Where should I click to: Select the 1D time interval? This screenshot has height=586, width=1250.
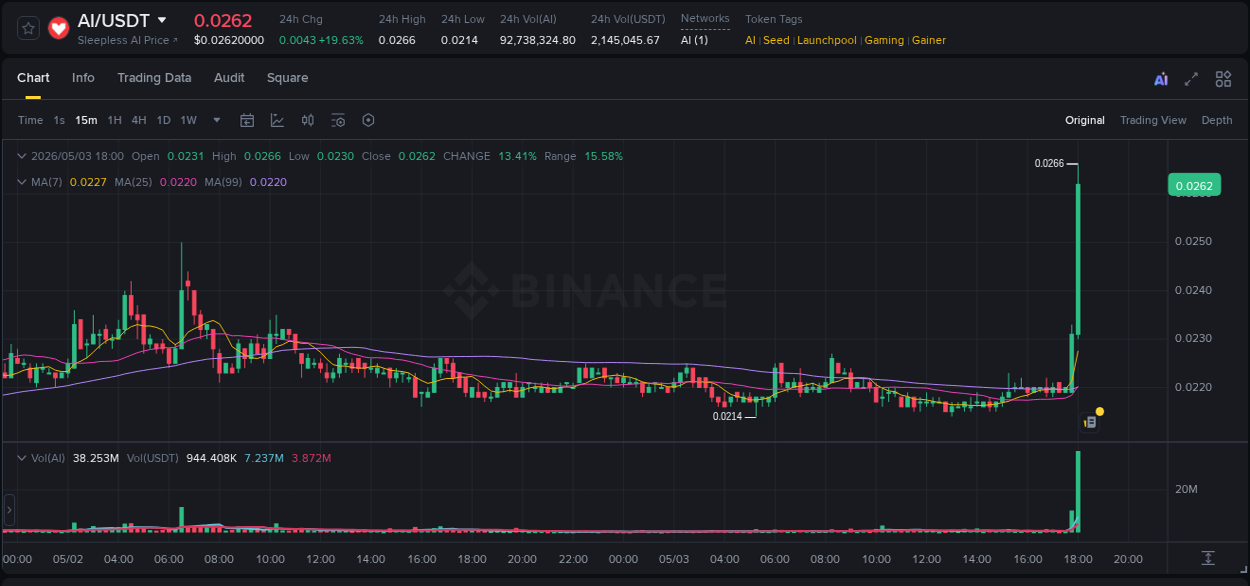(163, 120)
